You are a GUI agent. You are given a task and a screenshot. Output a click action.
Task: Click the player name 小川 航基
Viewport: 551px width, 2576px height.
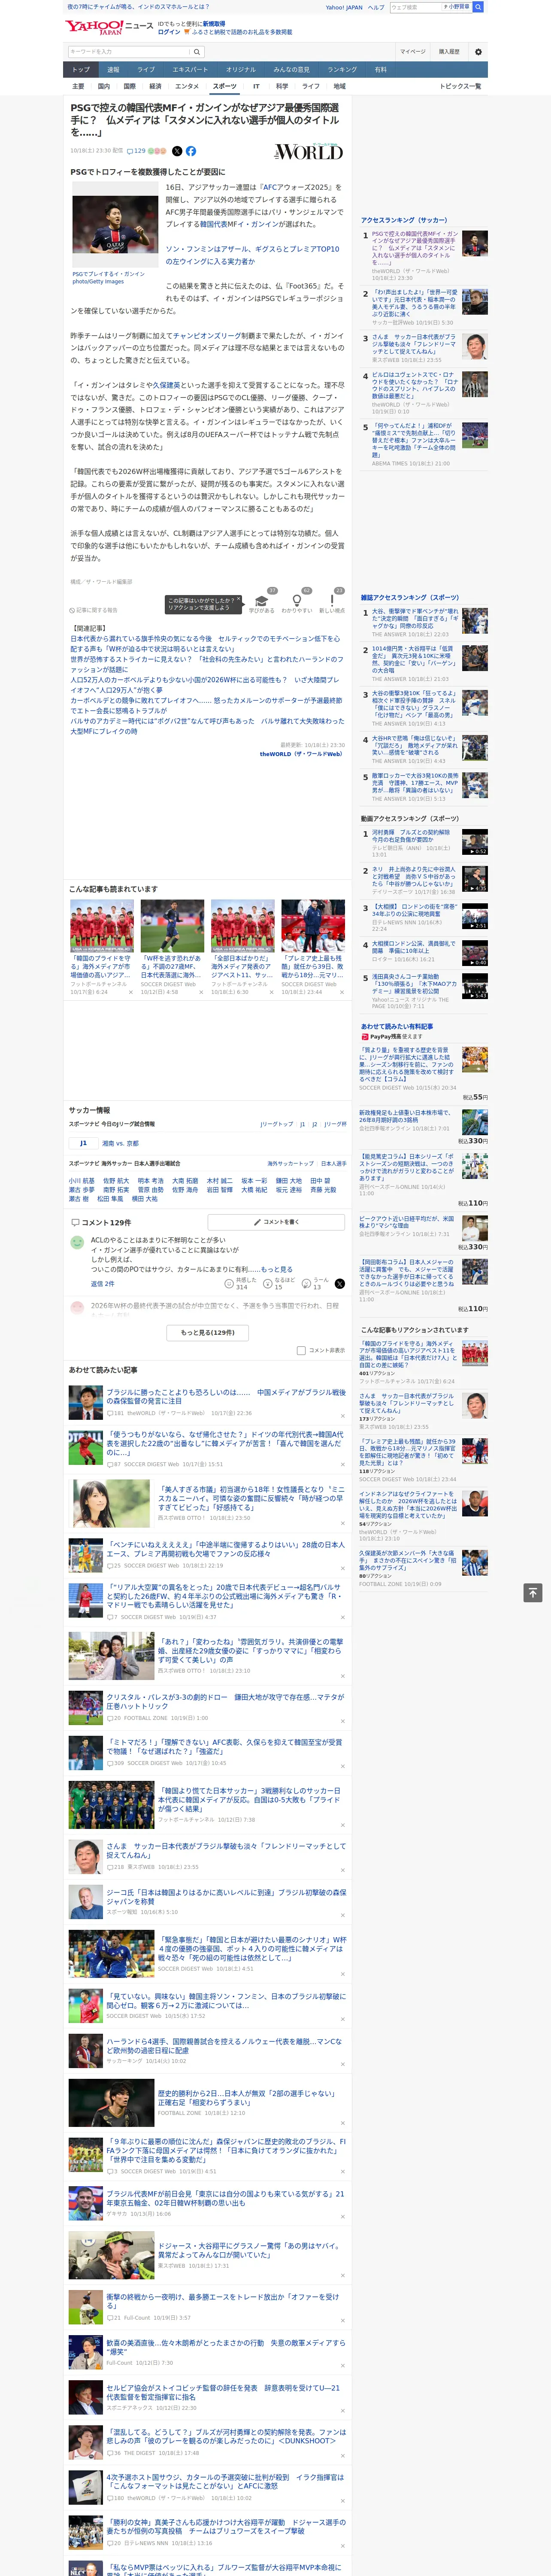[82, 1181]
